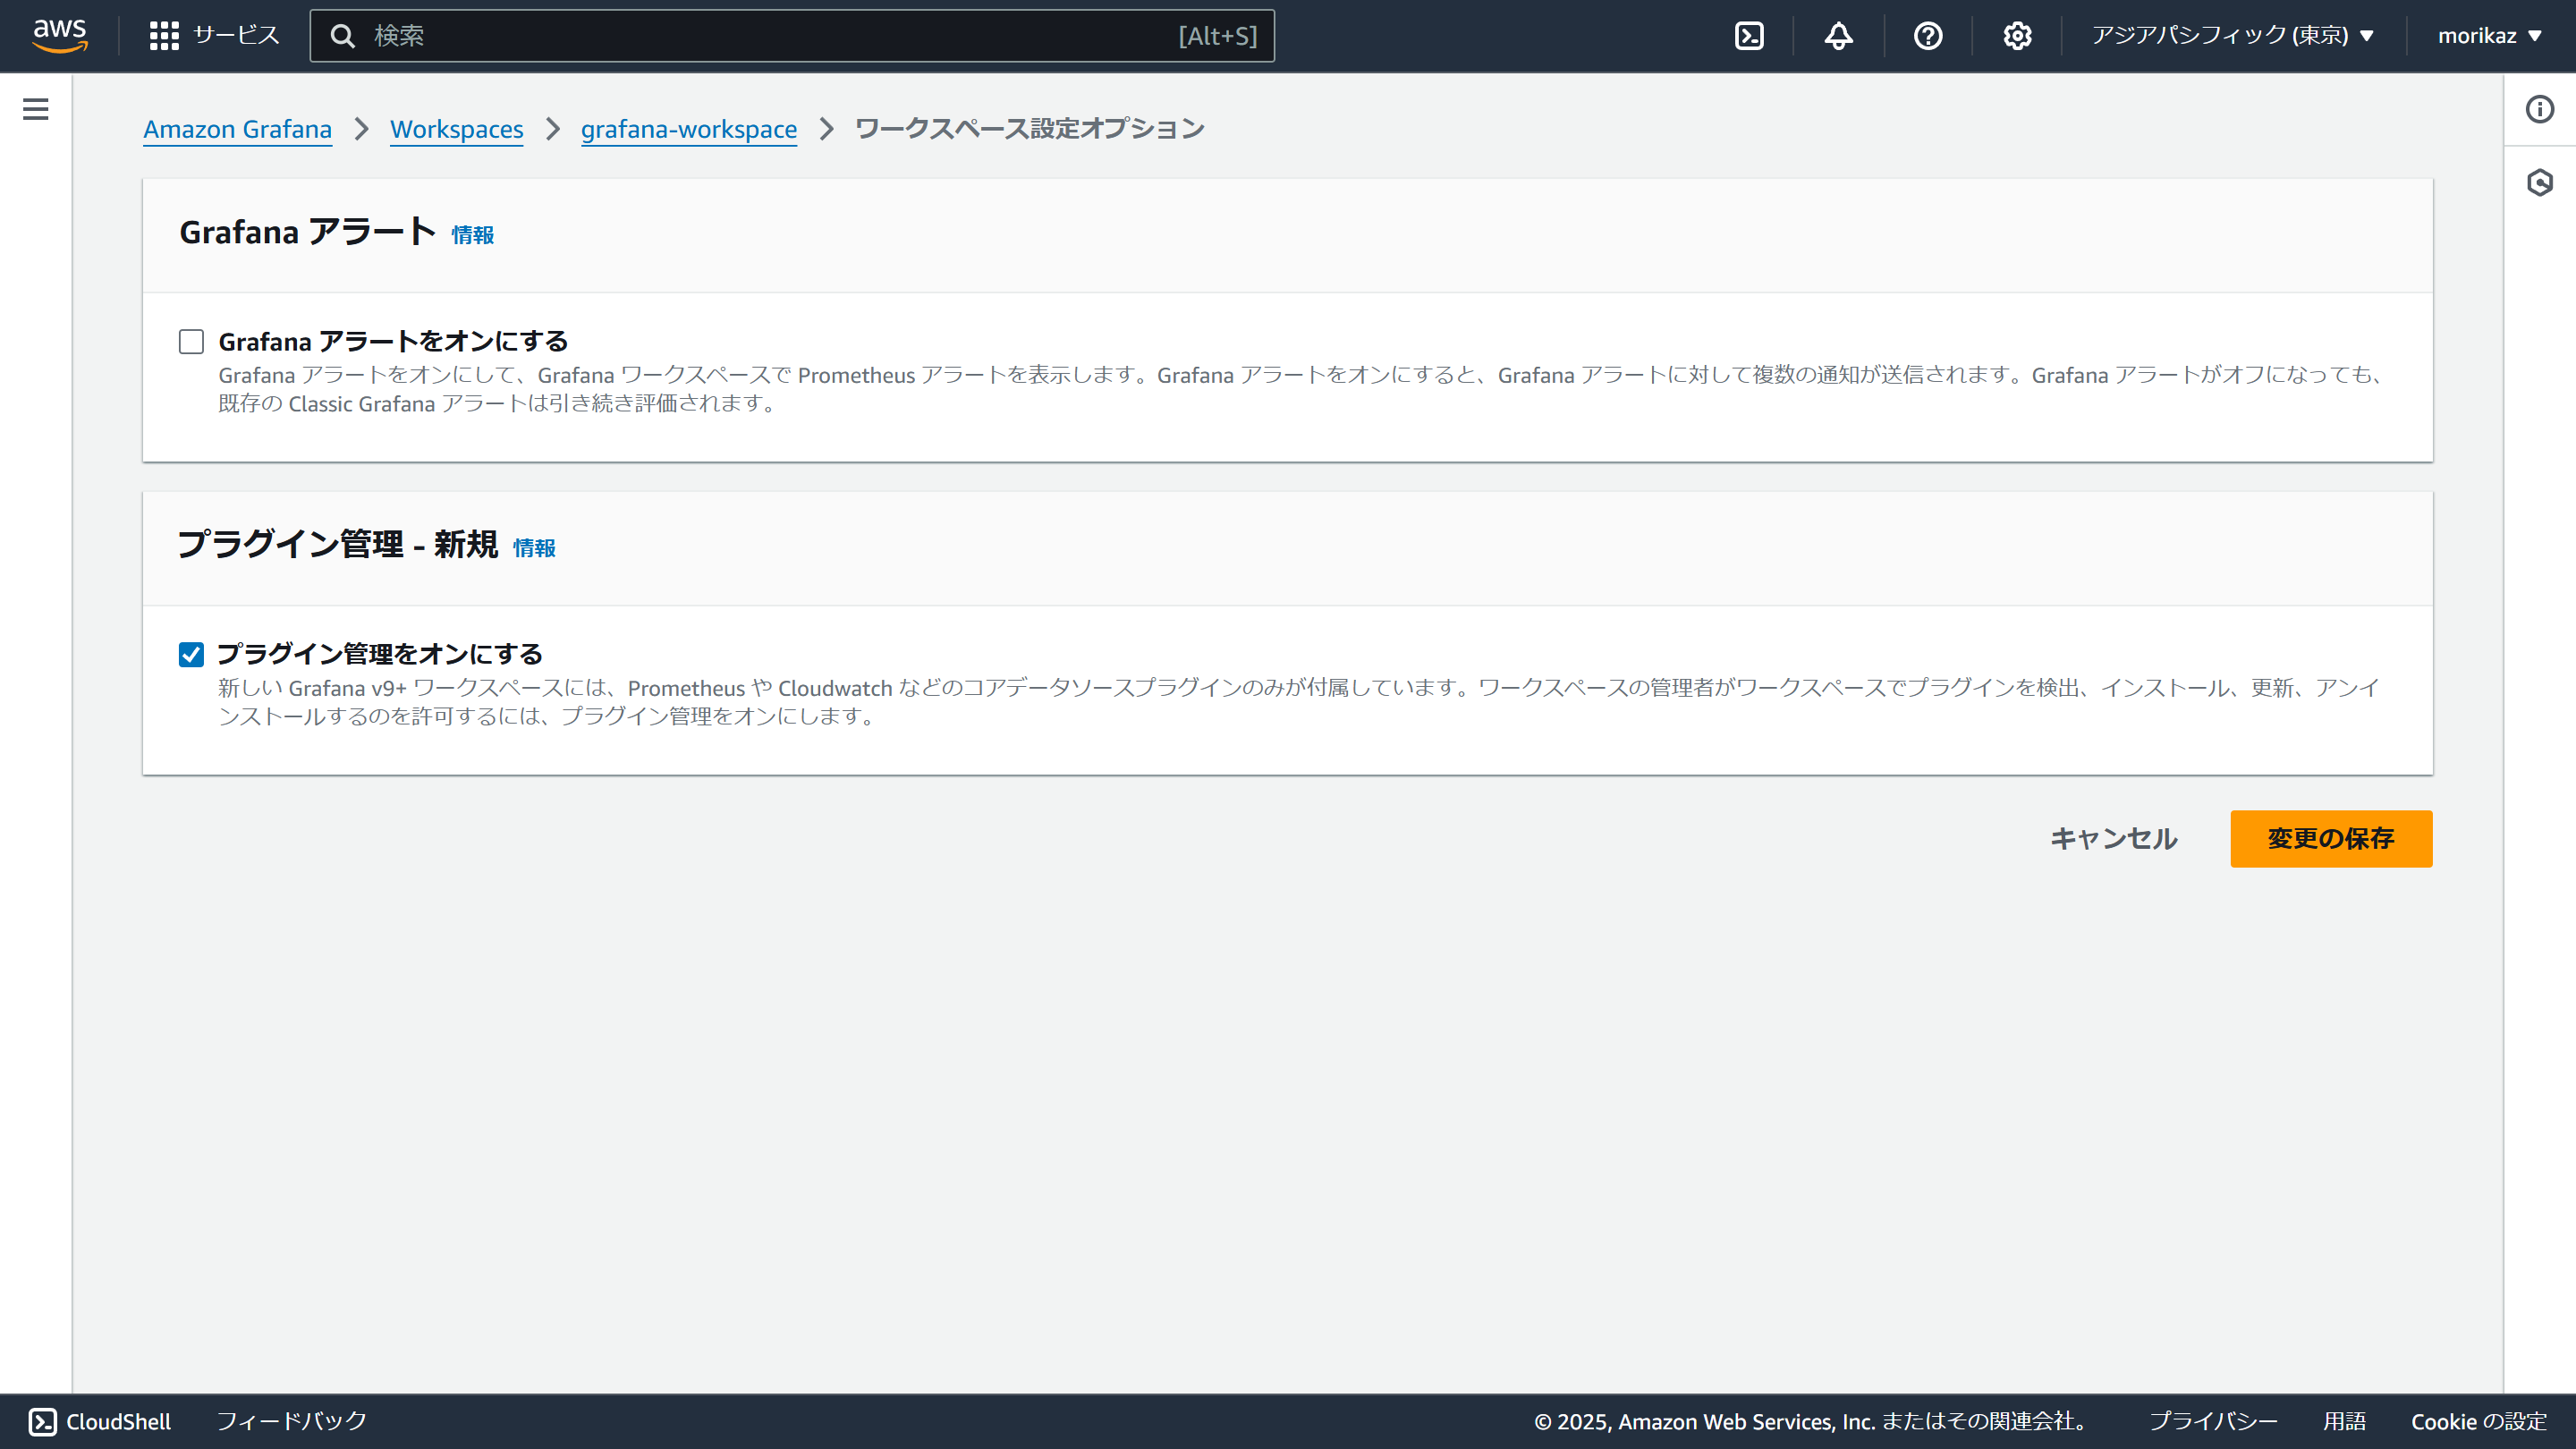The height and width of the screenshot is (1449, 2576).
Task: Uncheck プラグイン管理をオンにする checkbox
Action: point(191,655)
